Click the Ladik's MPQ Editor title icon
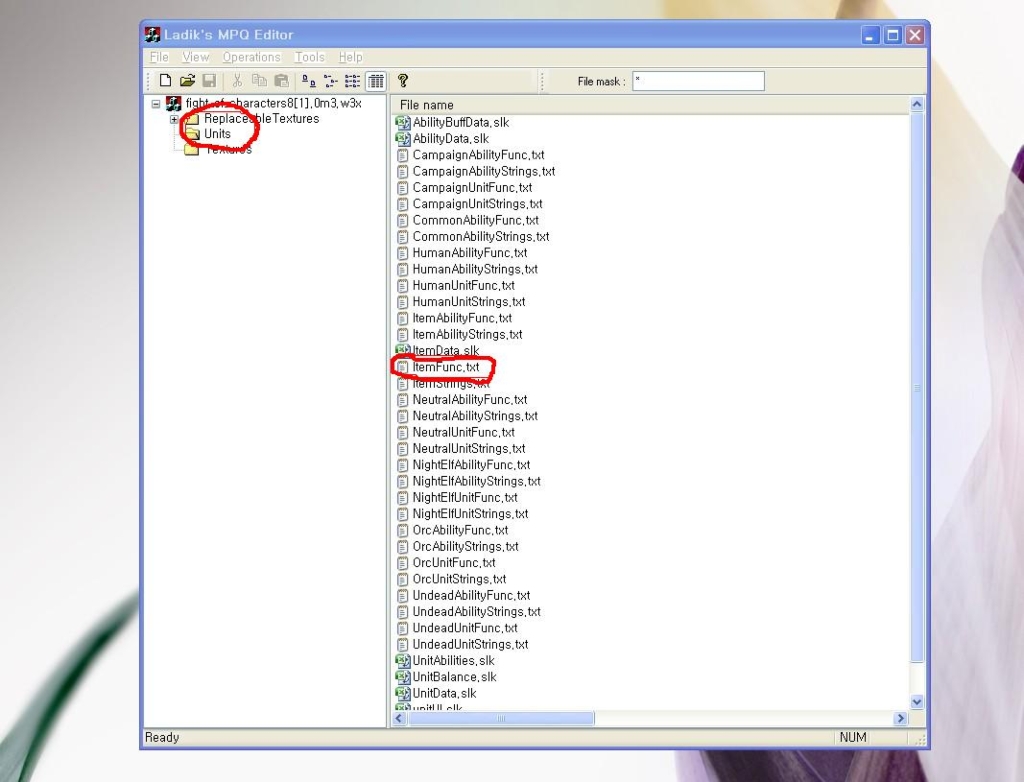1024x782 pixels. pos(152,35)
